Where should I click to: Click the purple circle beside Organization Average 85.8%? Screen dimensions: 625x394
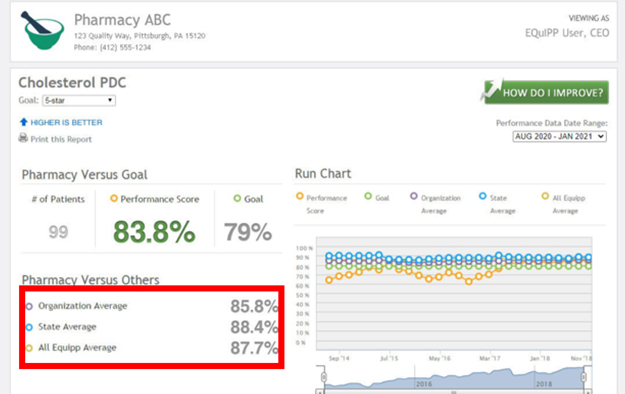(x=29, y=306)
